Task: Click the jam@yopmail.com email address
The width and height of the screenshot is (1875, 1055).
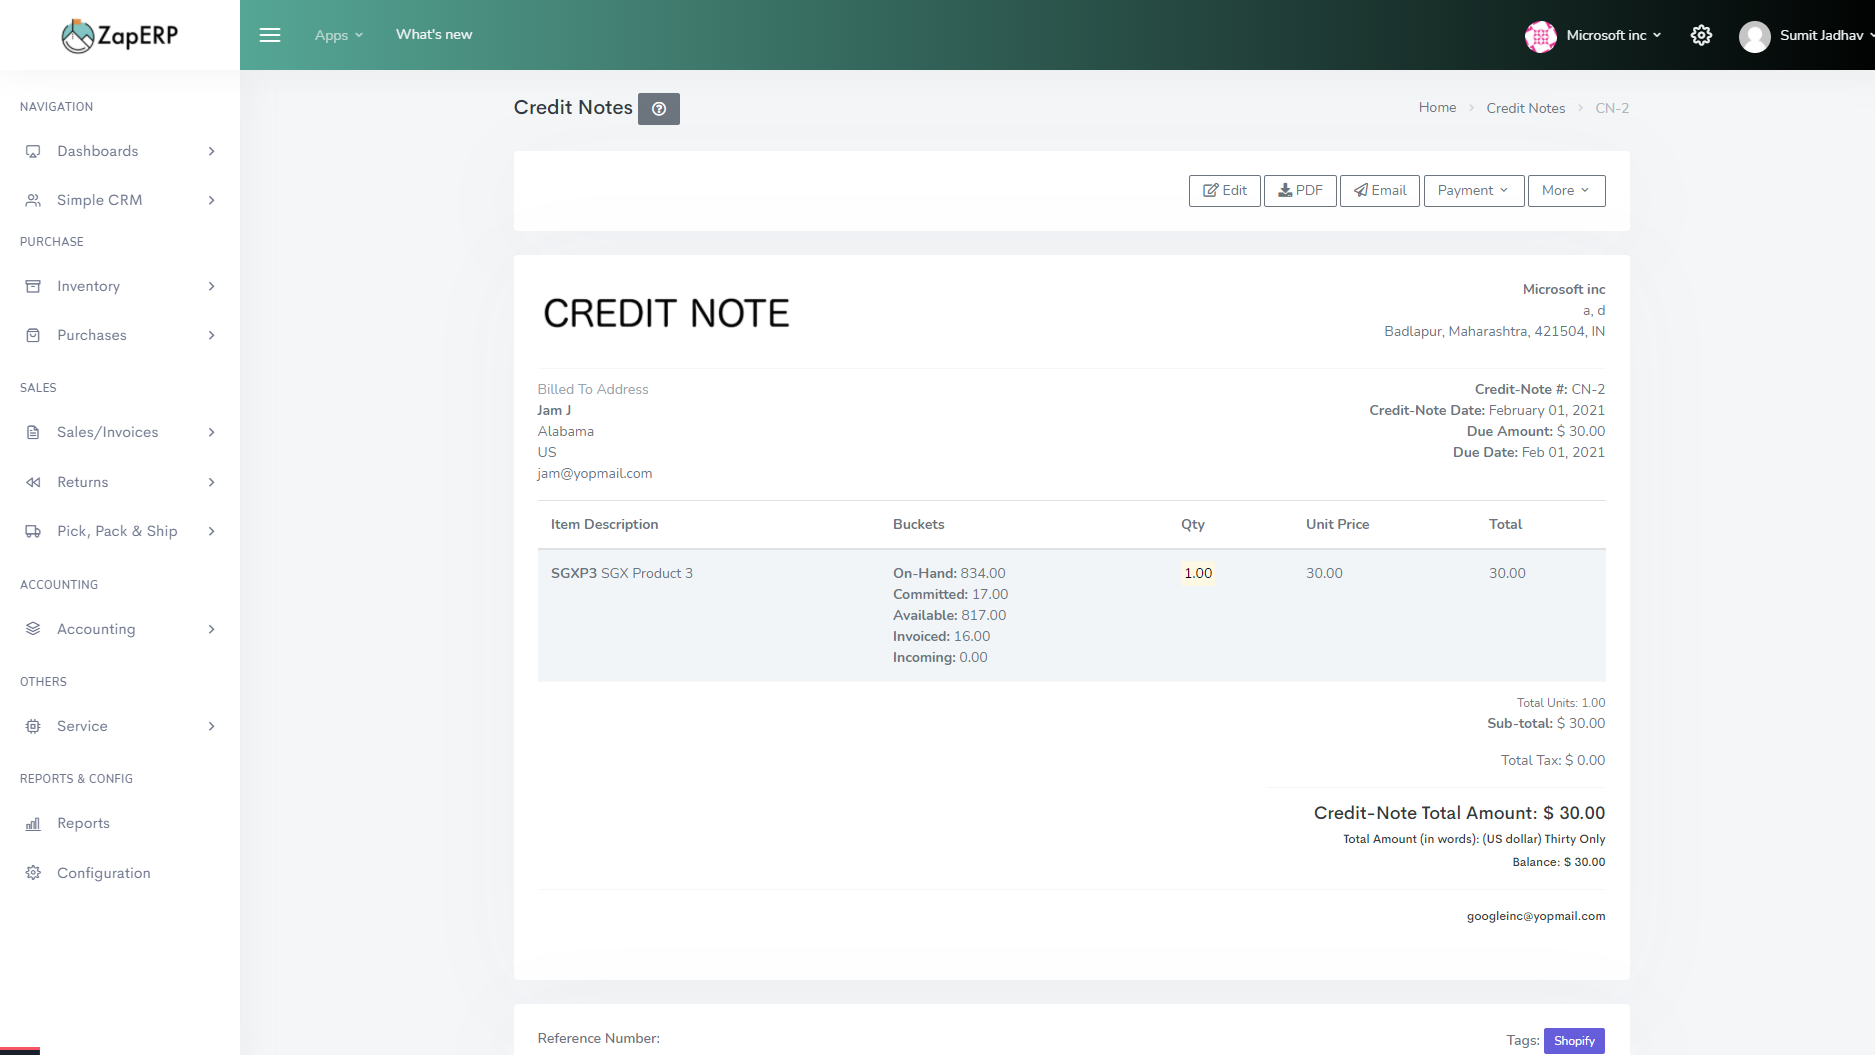Action: tap(595, 473)
